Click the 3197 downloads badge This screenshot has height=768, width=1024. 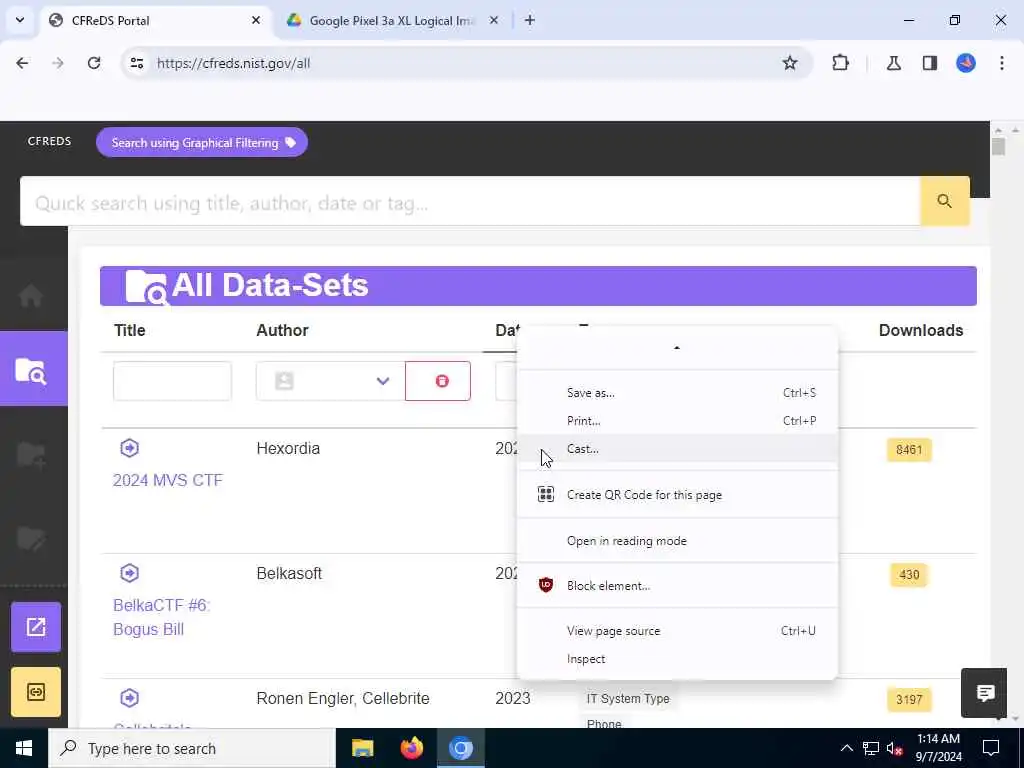pos(909,699)
